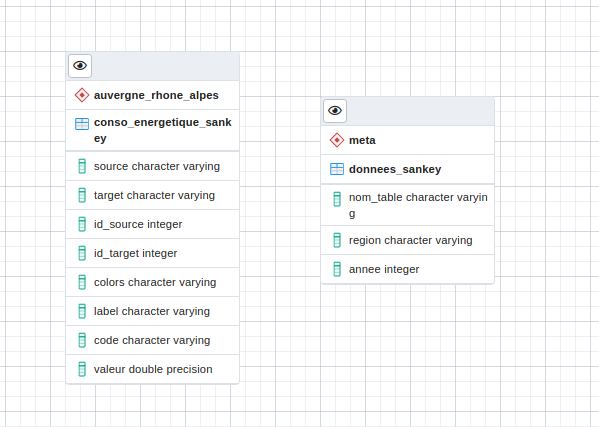Select the code character varying column
This screenshot has width=599, height=427.
[152, 340]
